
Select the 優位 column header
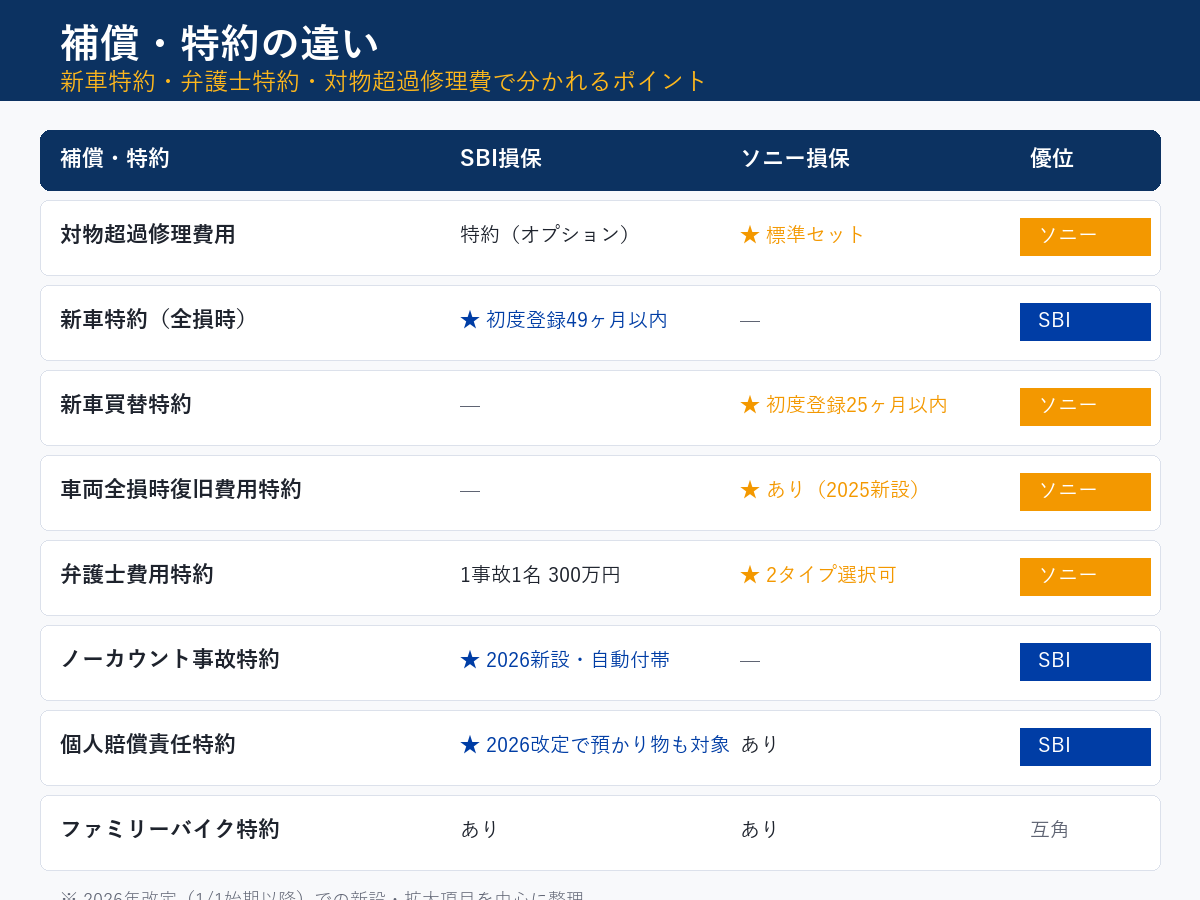point(1051,157)
